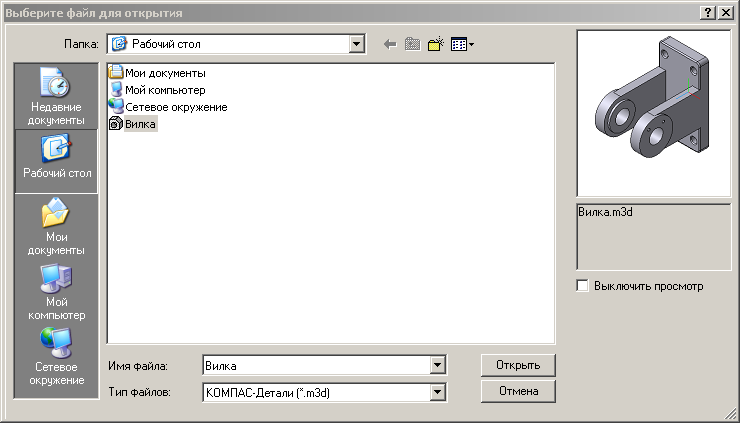Select the Мои документы folder in list

(157, 73)
